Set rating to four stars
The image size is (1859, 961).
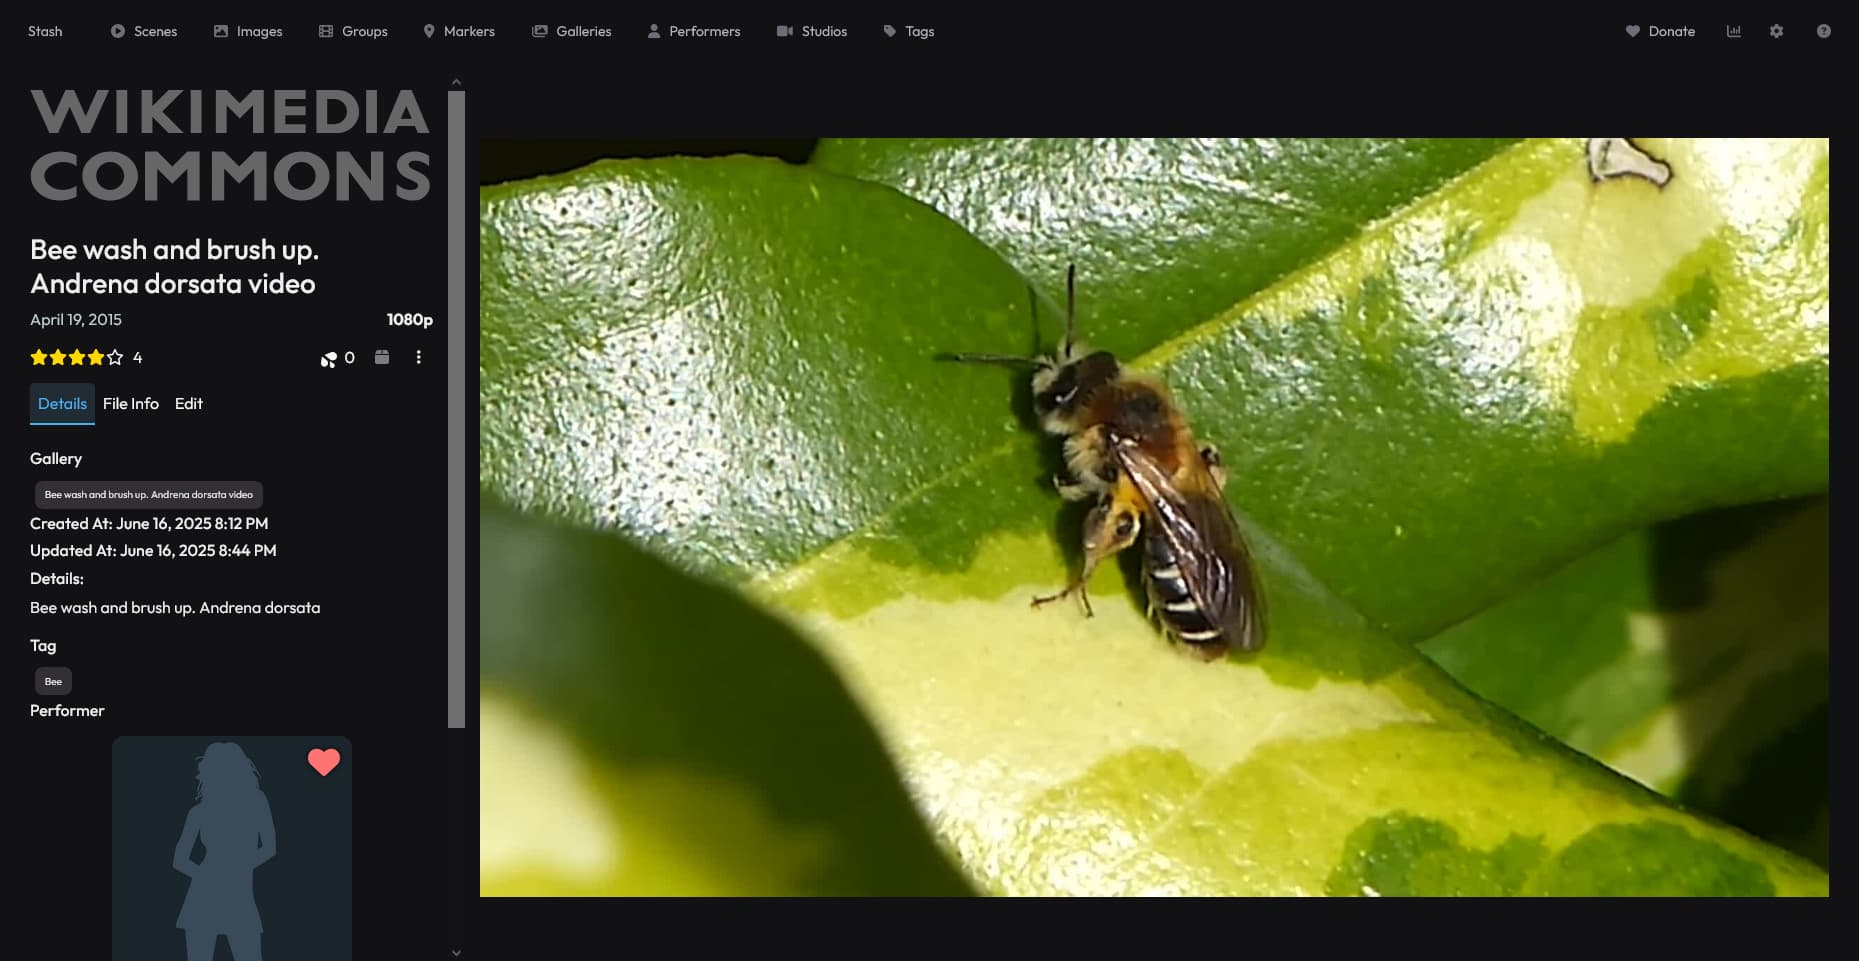(96, 357)
